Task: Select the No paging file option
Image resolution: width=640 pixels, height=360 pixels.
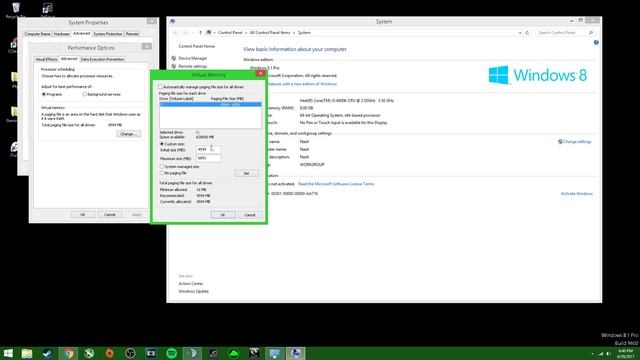Action: click(x=162, y=173)
